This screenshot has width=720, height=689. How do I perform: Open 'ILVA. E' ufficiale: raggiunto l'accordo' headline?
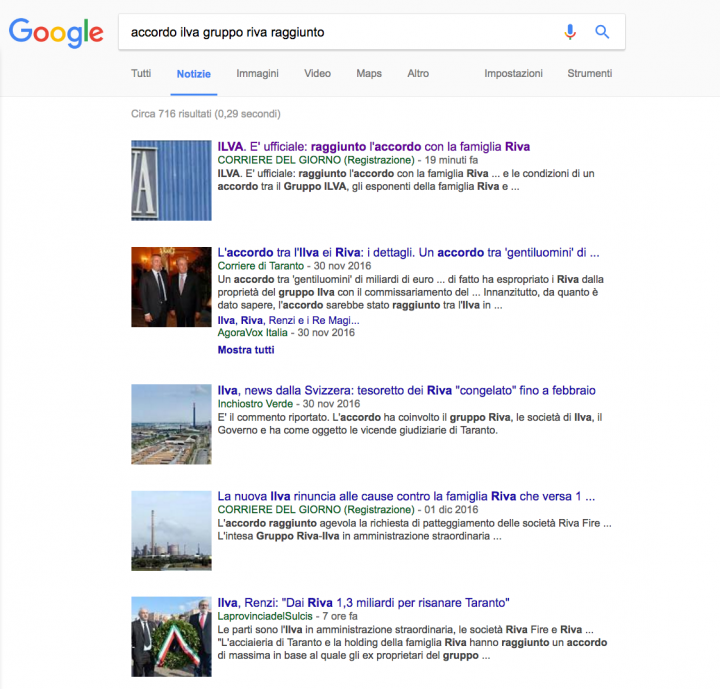coord(373,147)
